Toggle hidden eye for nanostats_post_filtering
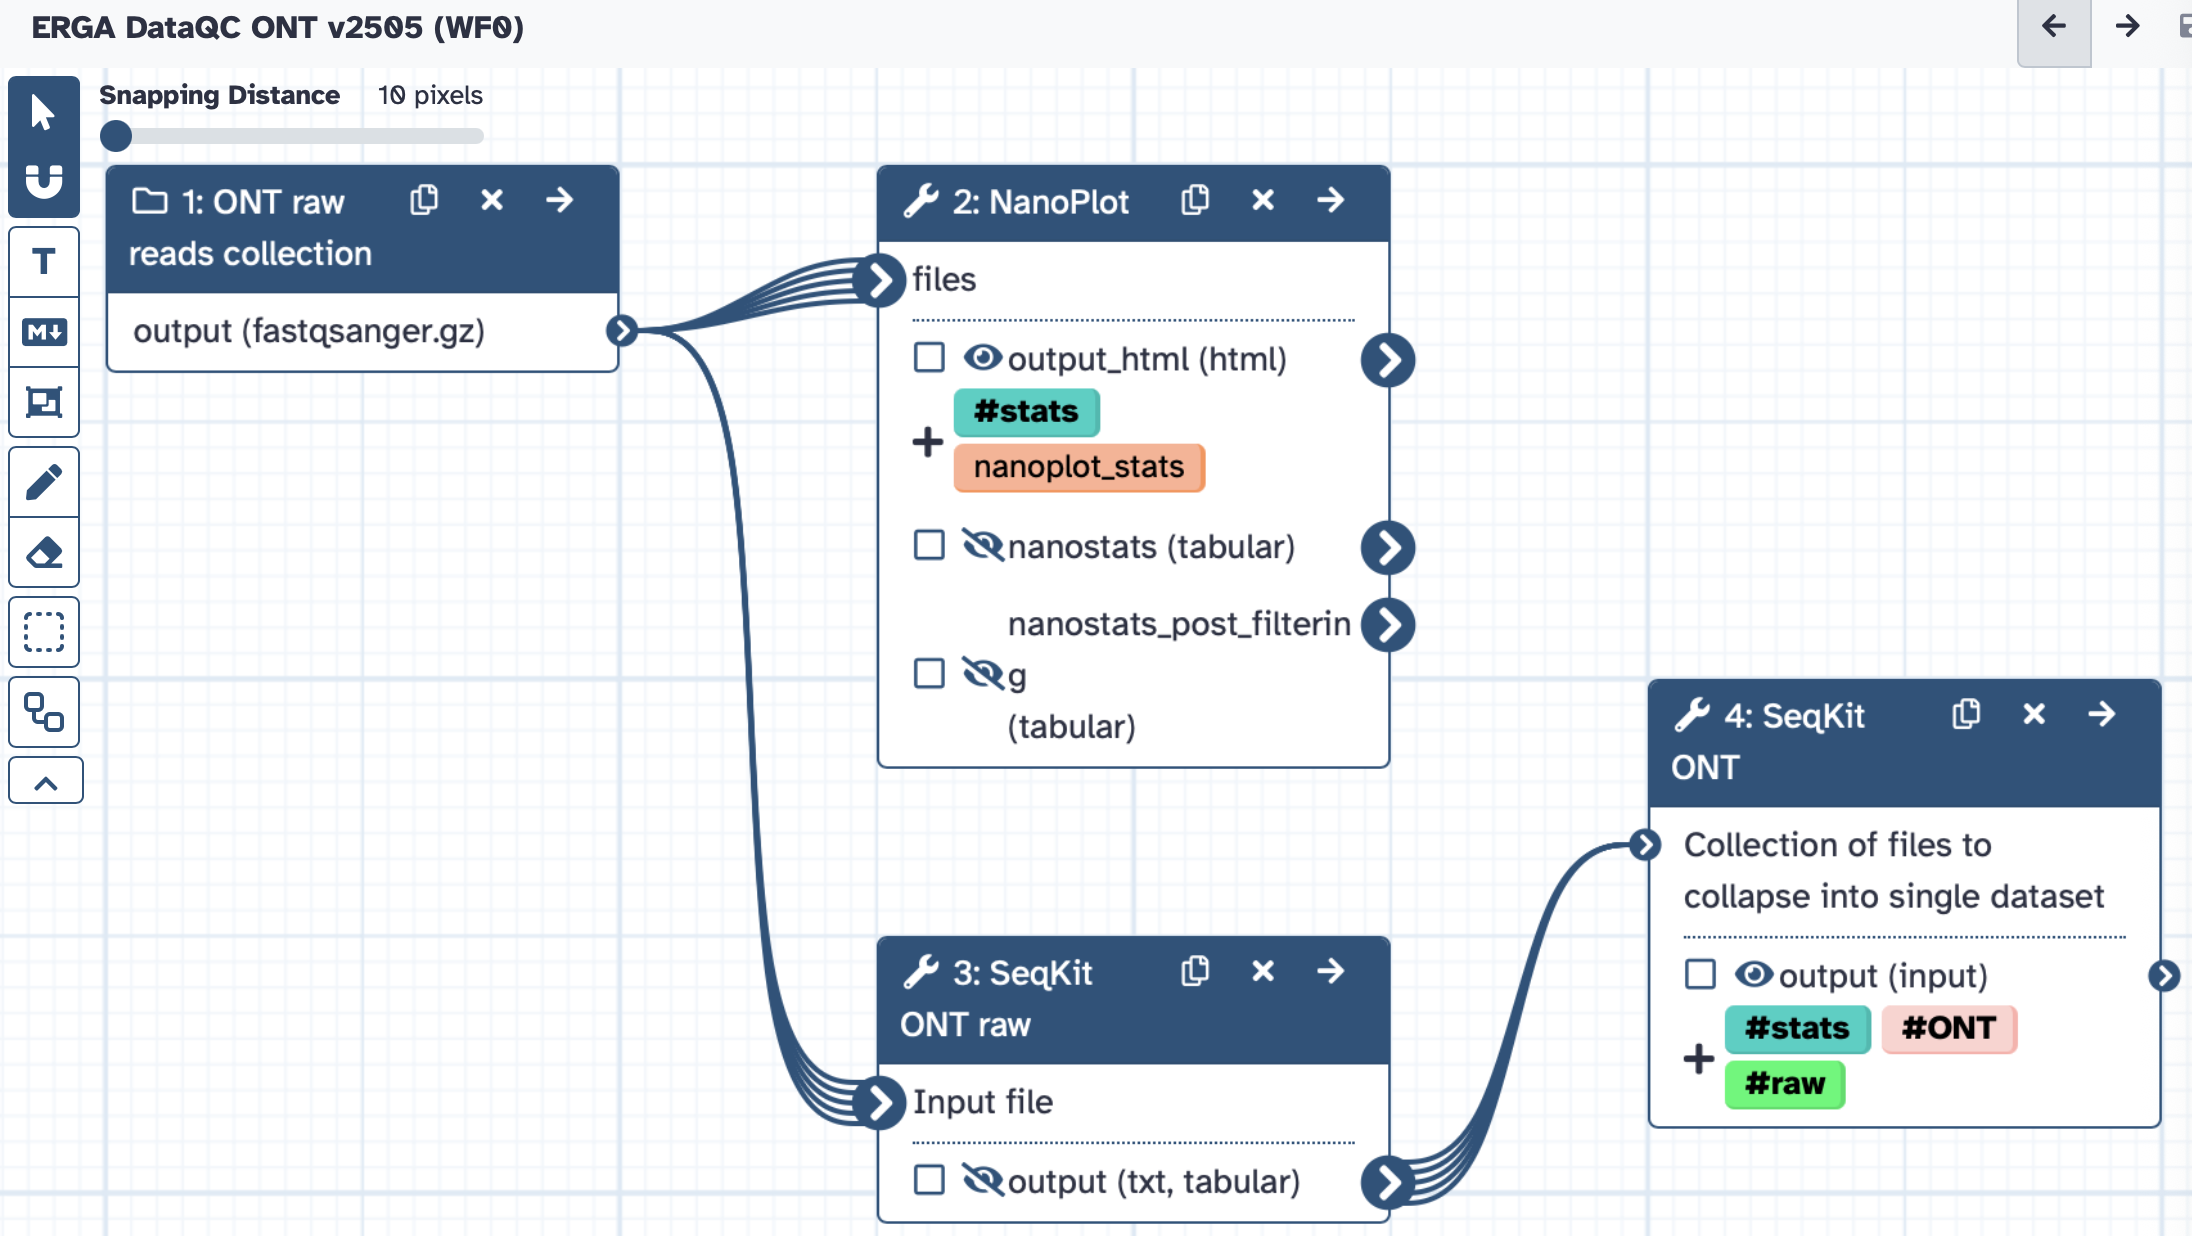 point(982,673)
